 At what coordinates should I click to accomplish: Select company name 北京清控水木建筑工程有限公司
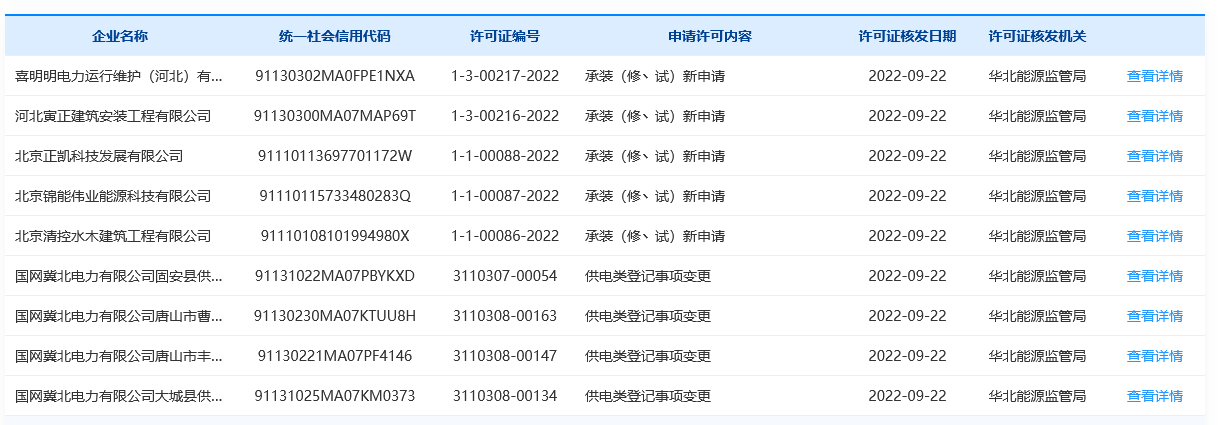[113, 236]
